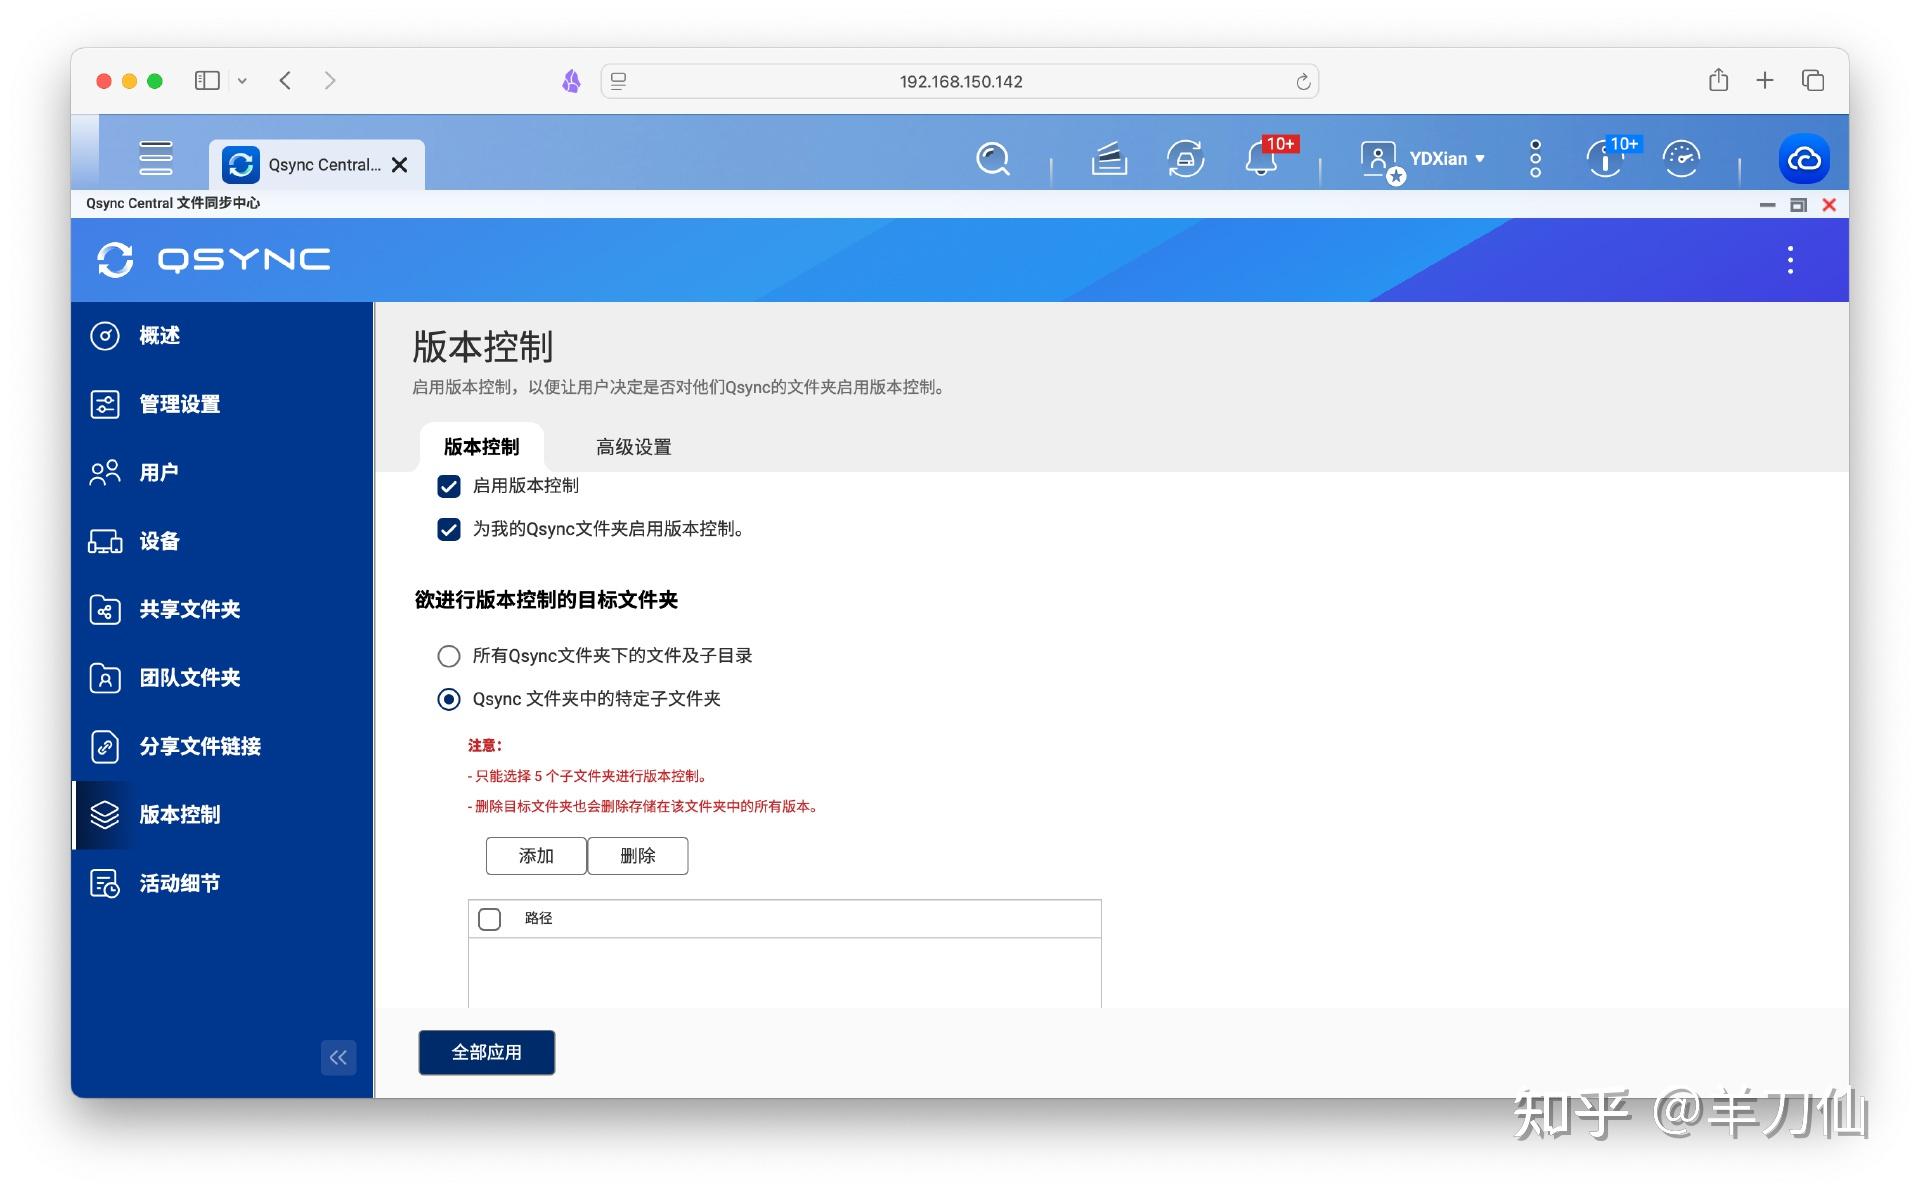1920x1192 pixels.
Task: Open the QTS global search
Action: point(992,158)
